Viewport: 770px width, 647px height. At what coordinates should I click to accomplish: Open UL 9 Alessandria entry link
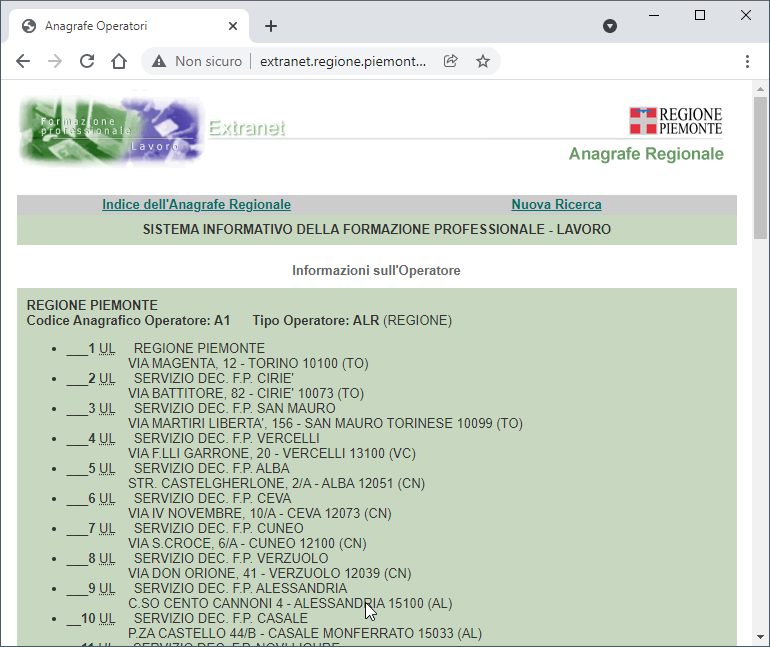pos(106,588)
